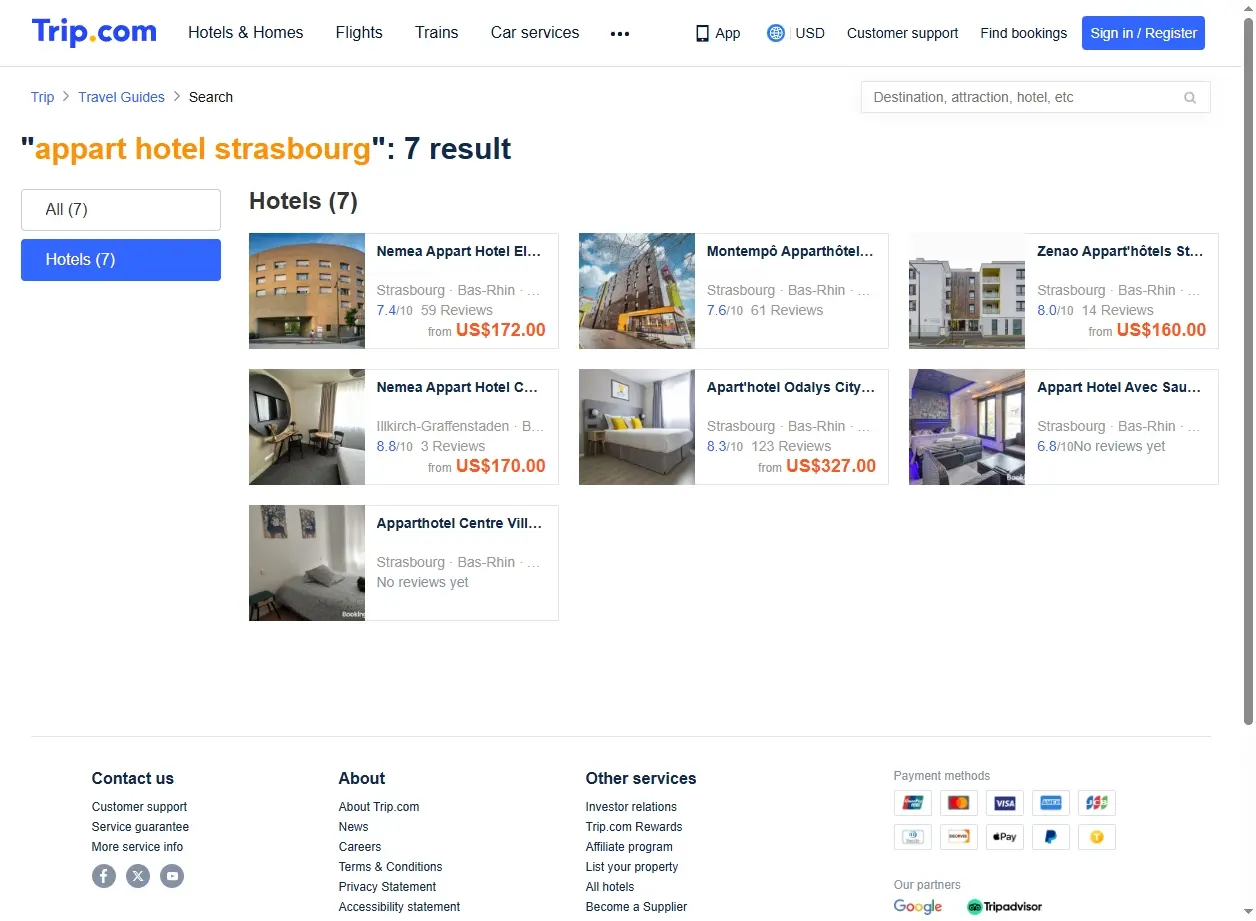Open Montempô Apparthôtel title link
The width and height of the screenshot is (1256, 921).
click(x=790, y=252)
